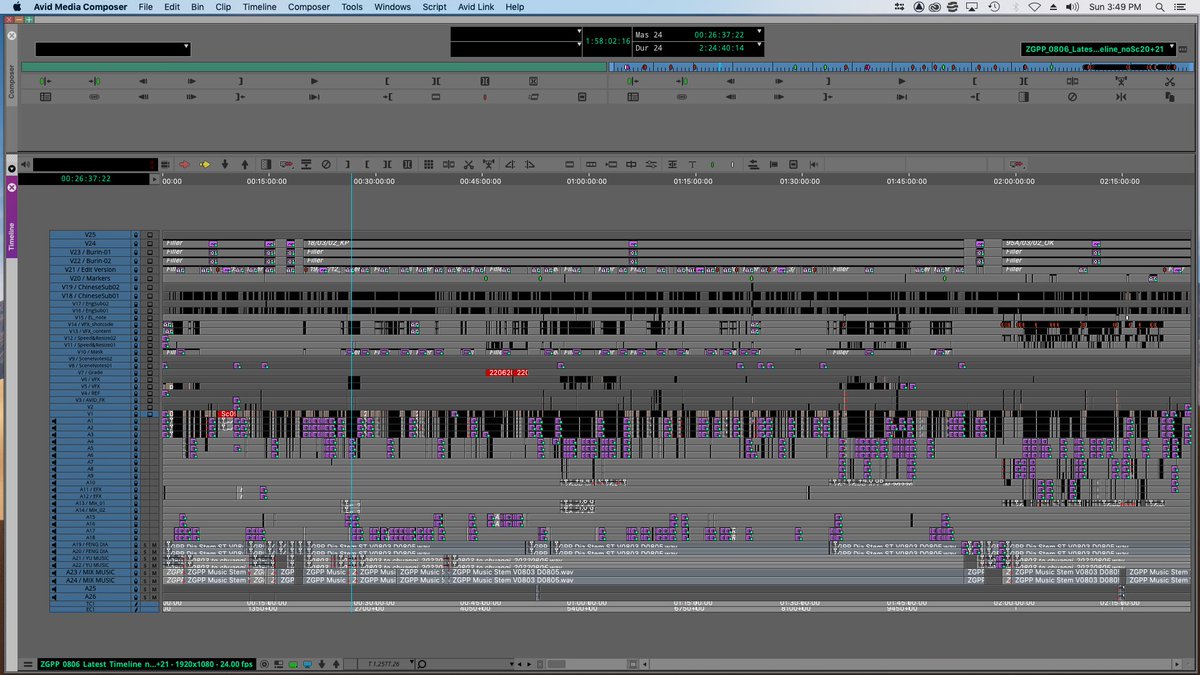Open the Composer menu

[x=308, y=7]
